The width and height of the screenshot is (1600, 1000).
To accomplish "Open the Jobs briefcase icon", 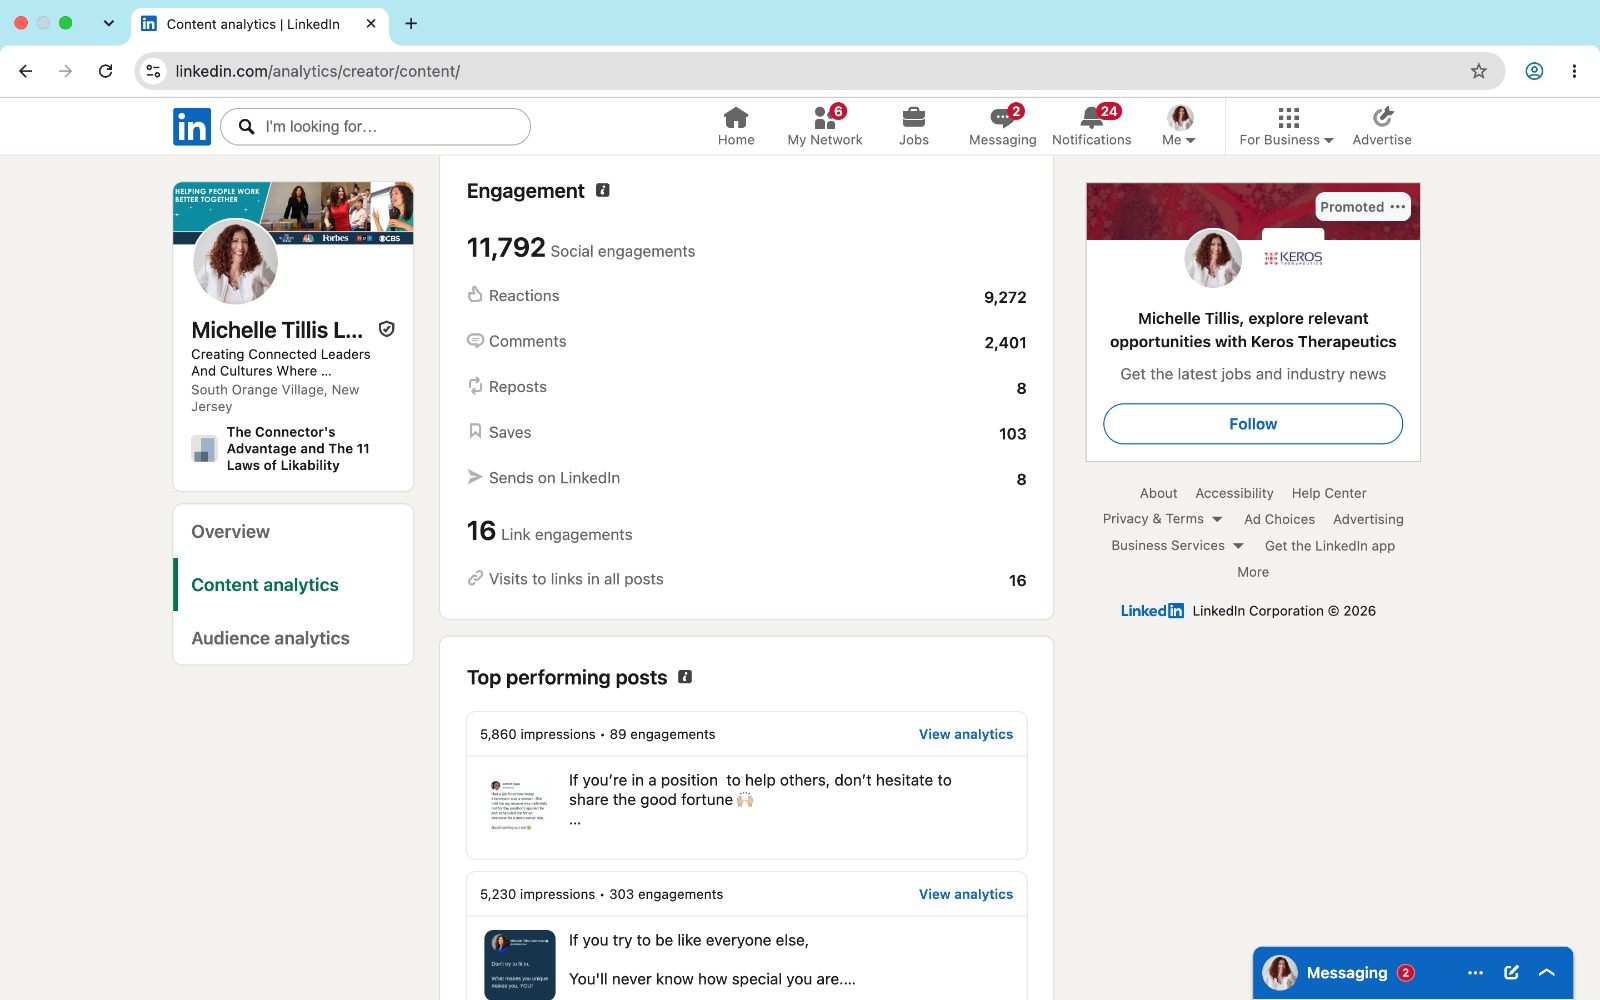I will (914, 118).
